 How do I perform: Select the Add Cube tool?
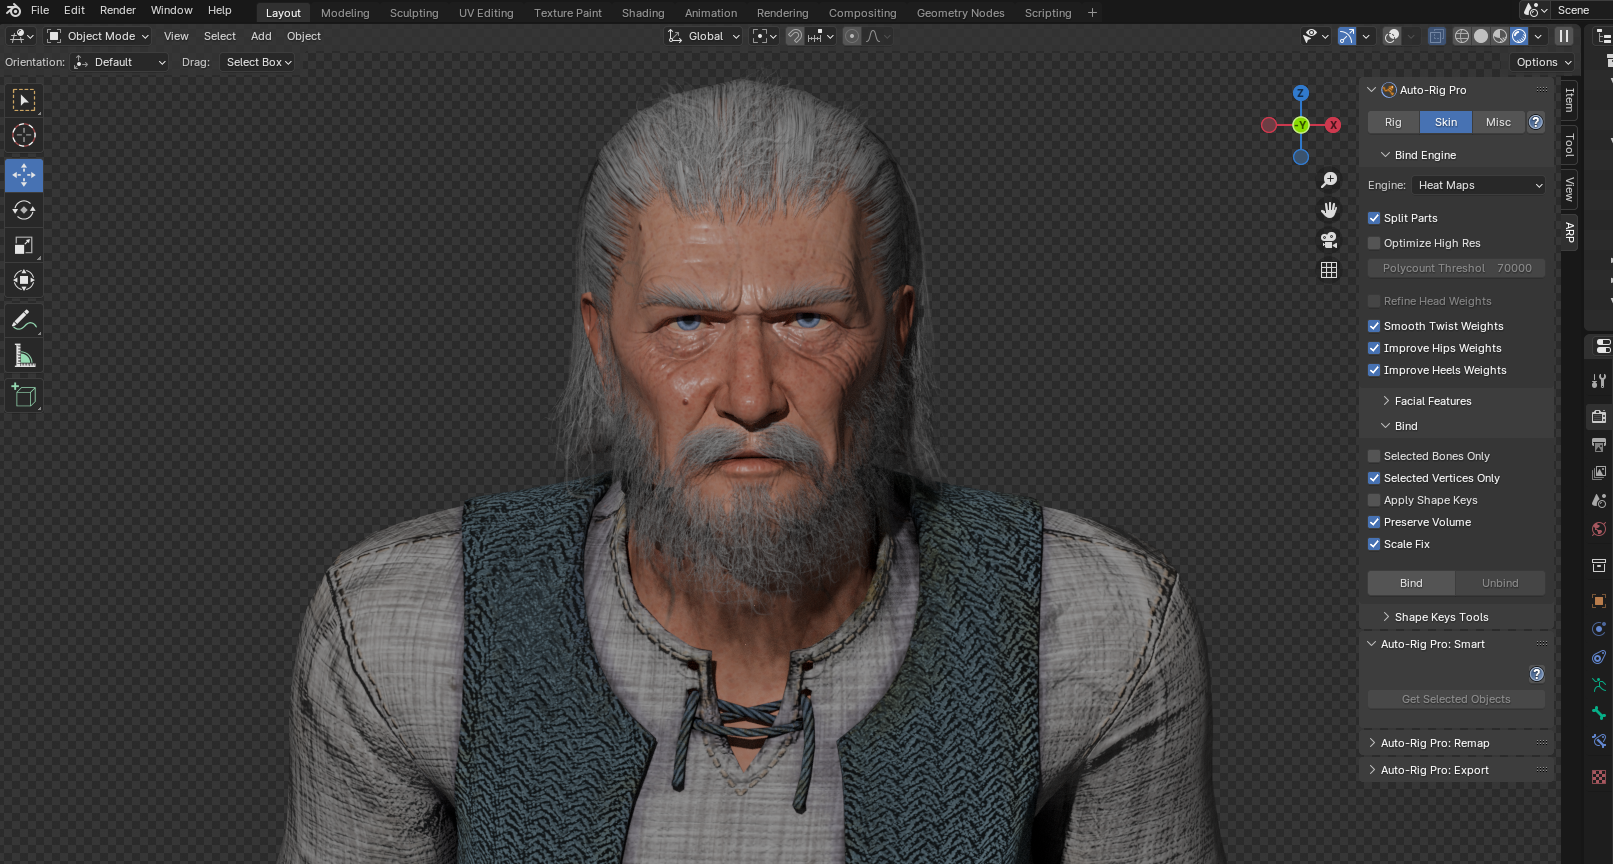tap(24, 396)
